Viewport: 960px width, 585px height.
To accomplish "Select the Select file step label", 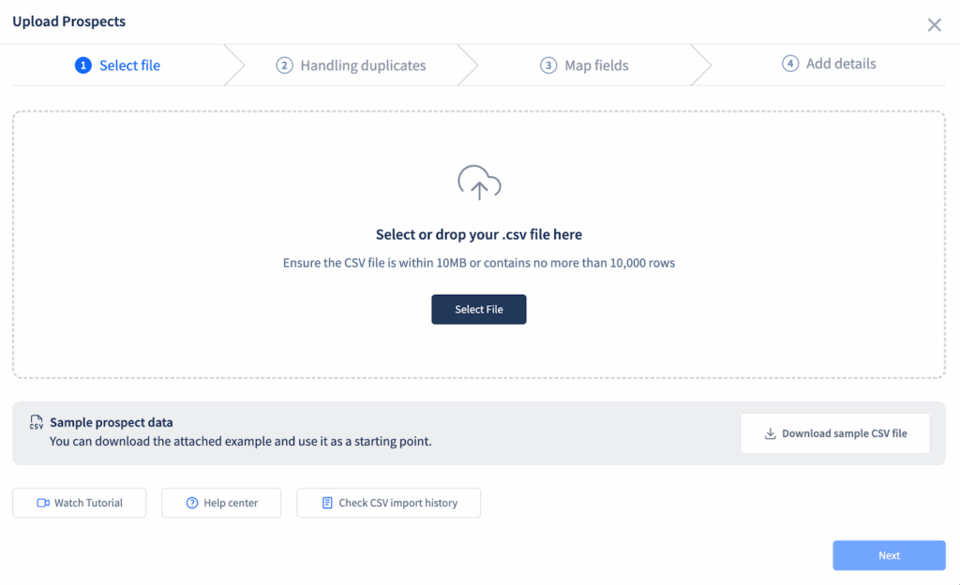I will pos(130,65).
